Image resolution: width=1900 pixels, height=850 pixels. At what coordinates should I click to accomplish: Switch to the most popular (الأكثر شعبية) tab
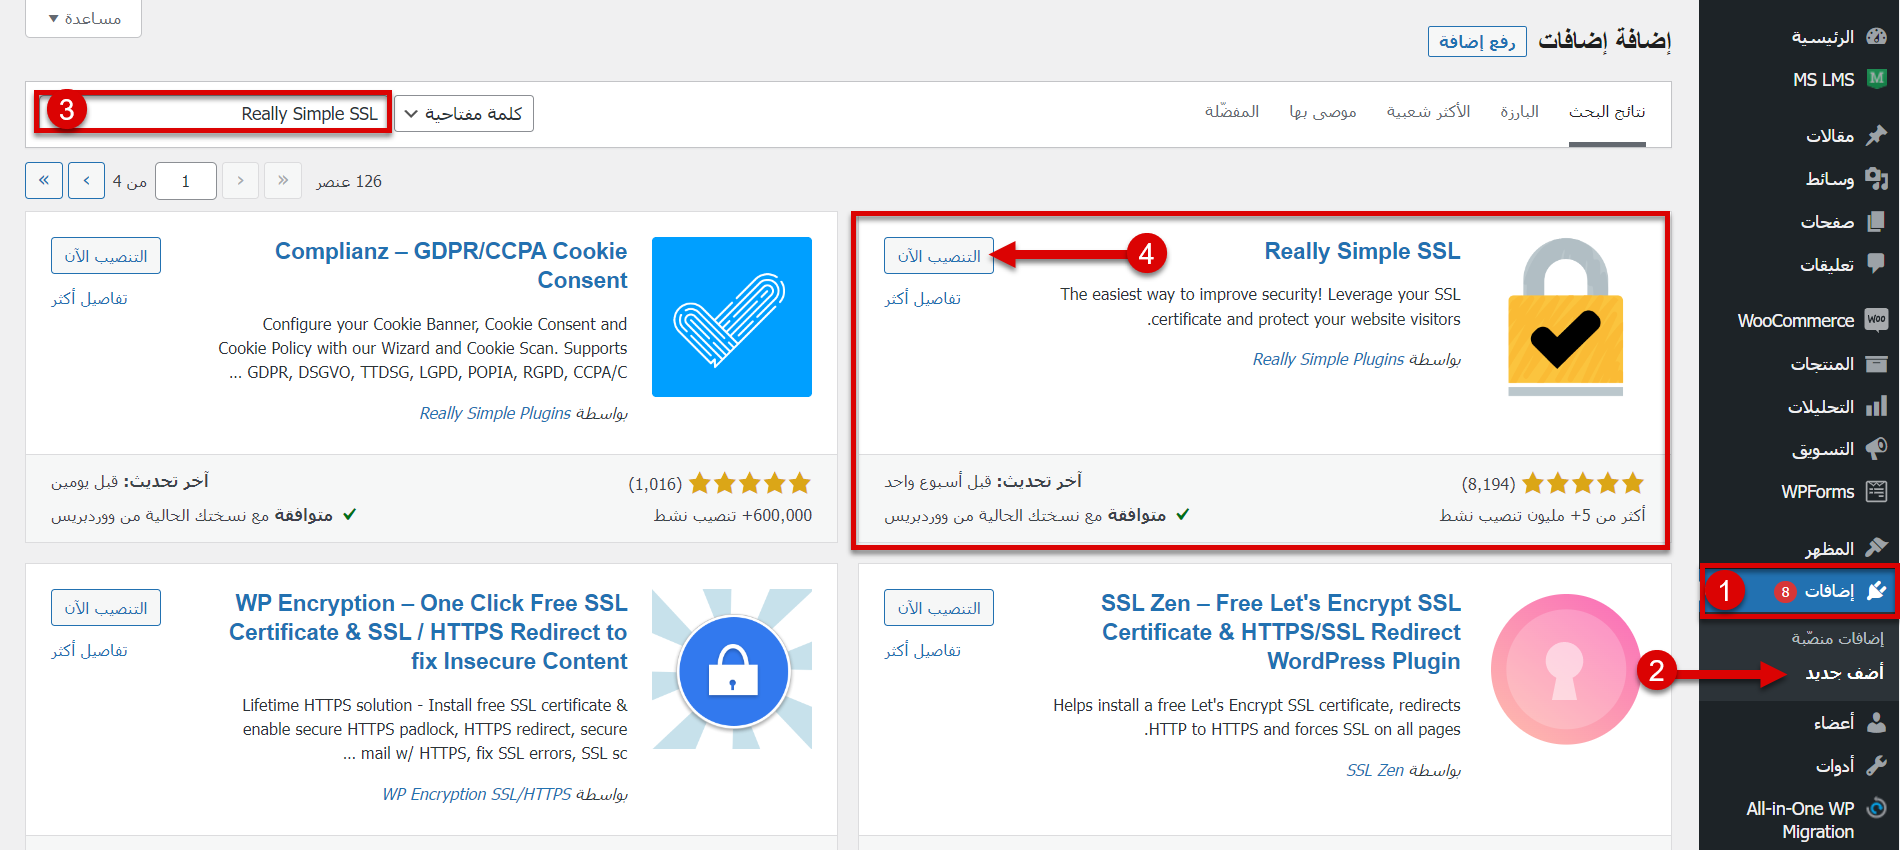point(1428,112)
